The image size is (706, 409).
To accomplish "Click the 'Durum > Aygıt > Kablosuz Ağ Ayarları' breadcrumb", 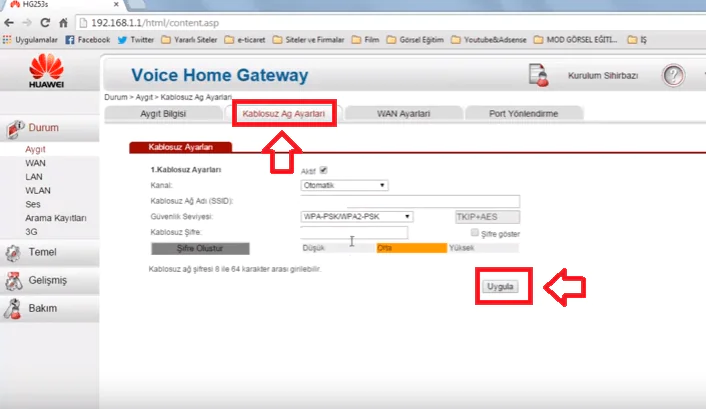I will tap(168, 97).
